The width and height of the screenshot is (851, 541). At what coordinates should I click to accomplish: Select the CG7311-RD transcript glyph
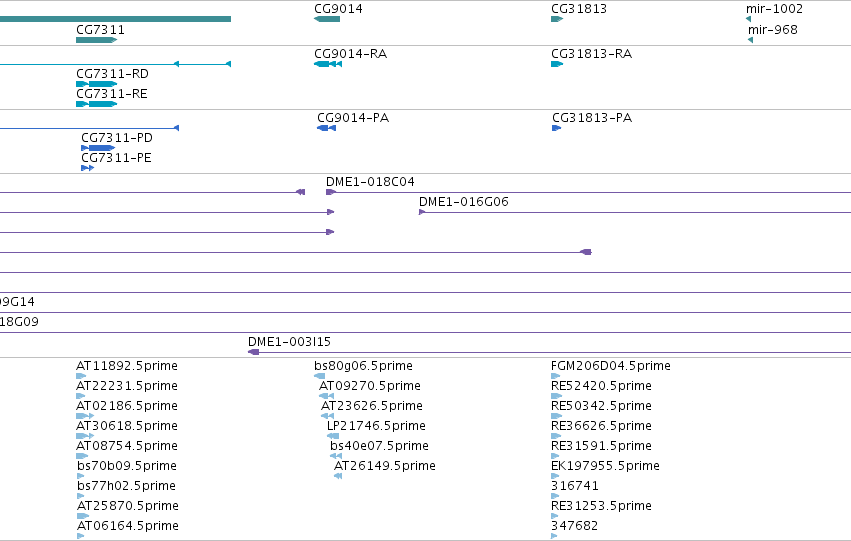point(97,84)
